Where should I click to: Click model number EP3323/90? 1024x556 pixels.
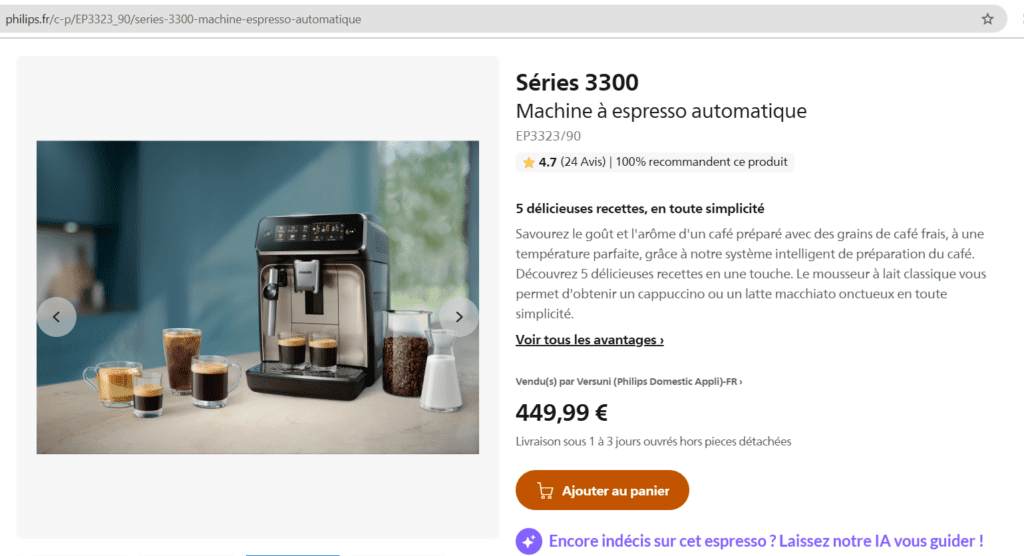[548, 136]
